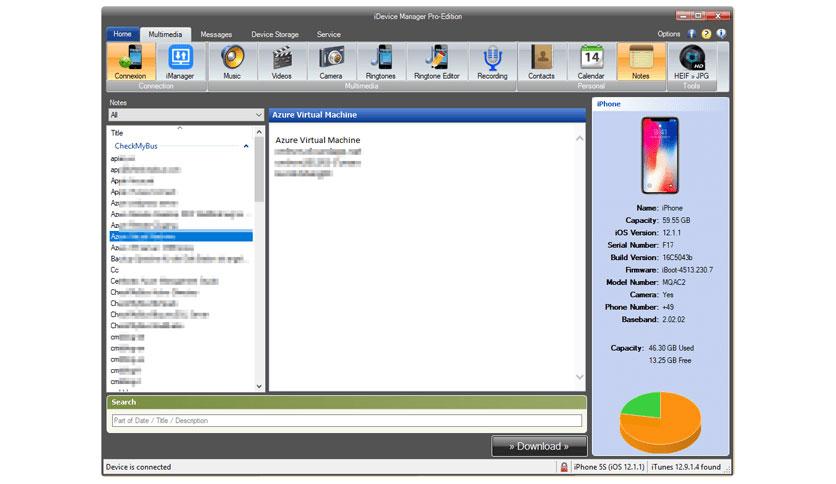Viewport: 836px width, 484px height.
Task: Open help via the question mark icon
Action: pos(706,34)
